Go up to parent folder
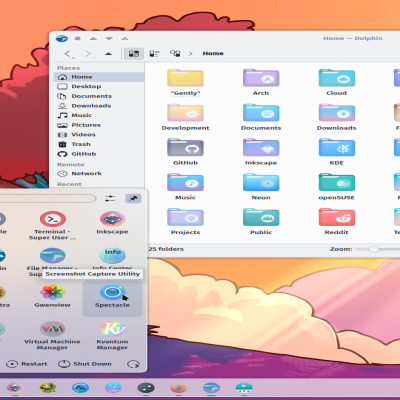The height and width of the screenshot is (400, 400). (108, 54)
